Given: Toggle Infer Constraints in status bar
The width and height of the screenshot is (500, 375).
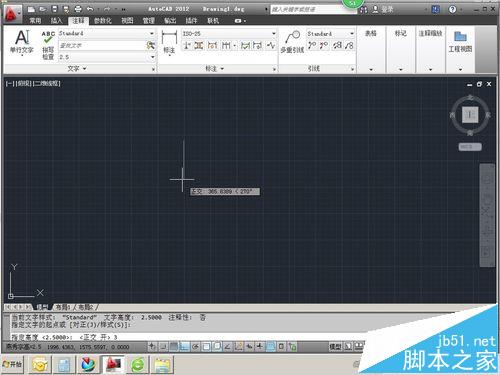Looking at the screenshot, I should click(152, 347).
